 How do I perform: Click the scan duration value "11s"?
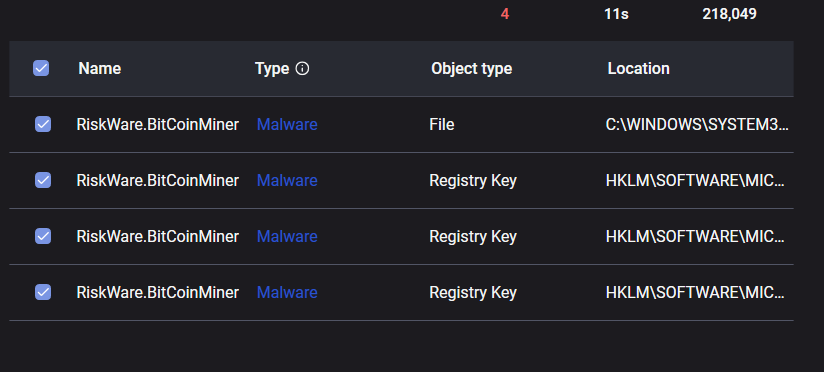click(616, 14)
